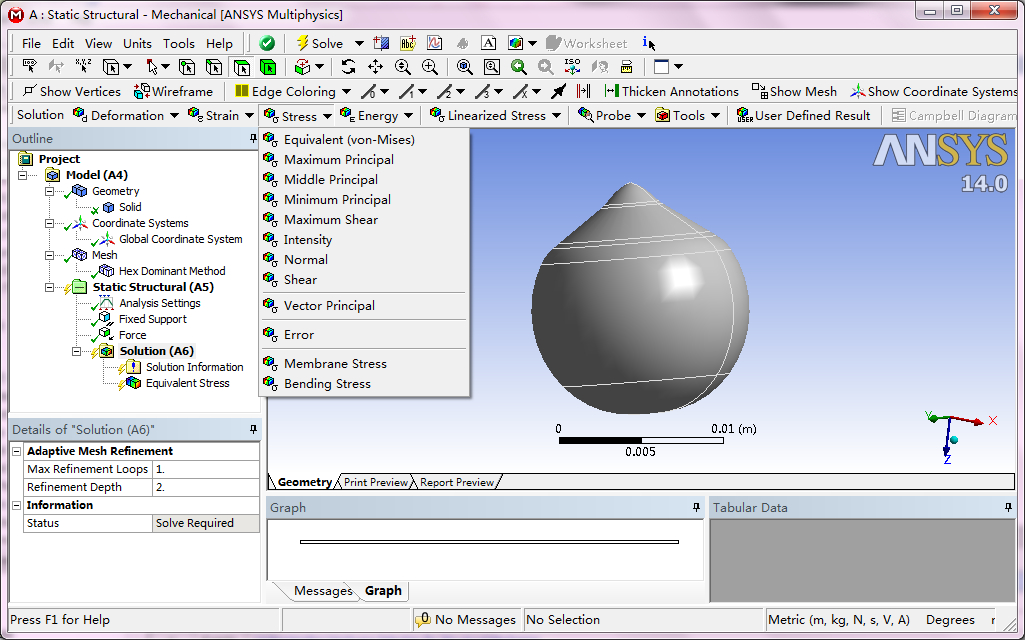This screenshot has width=1025, height=640.
Task: Click the red vertical lines mesh connection icon
Action: pyautogui.click(x=584, y=92)
